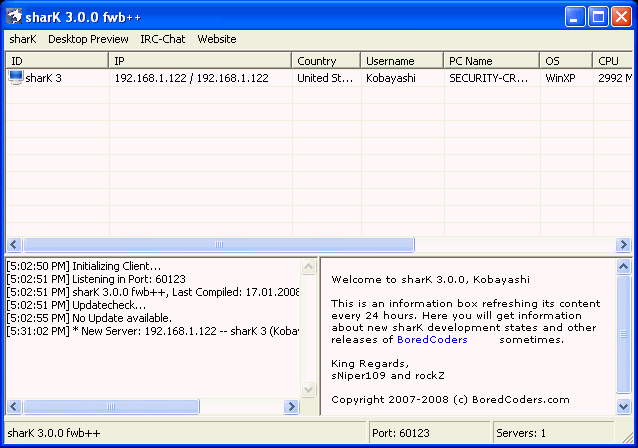Viewport: 638px width, 448px height.
Task: Open the sharK menu
Action: tap(22, 39)
